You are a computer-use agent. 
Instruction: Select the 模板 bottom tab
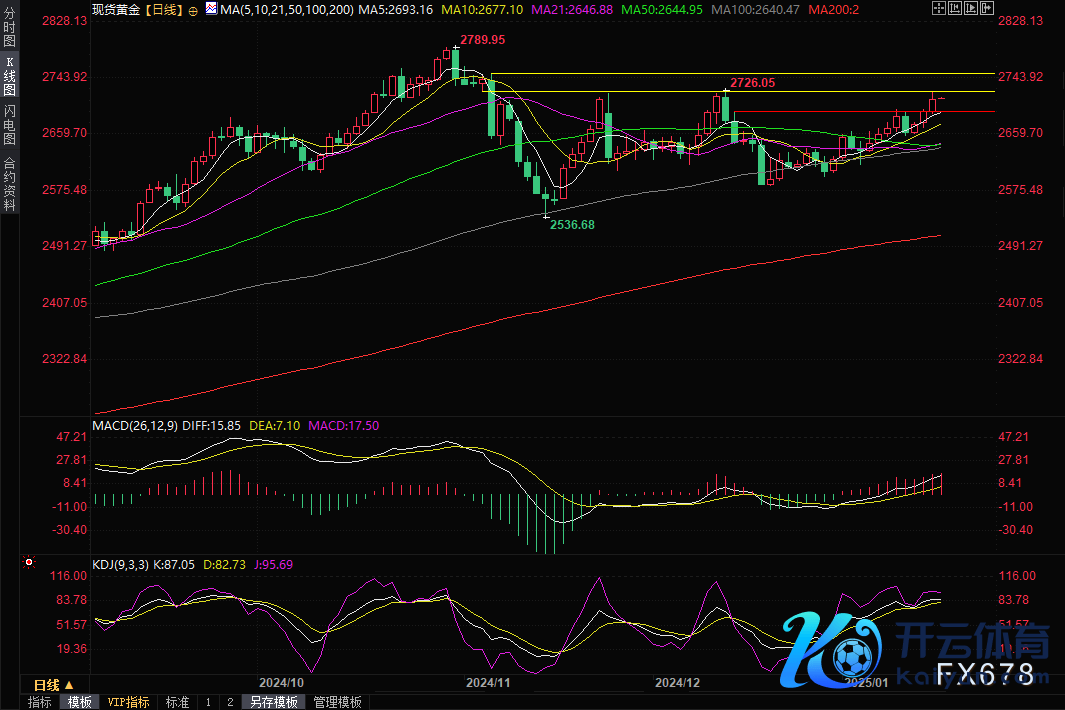79,702
